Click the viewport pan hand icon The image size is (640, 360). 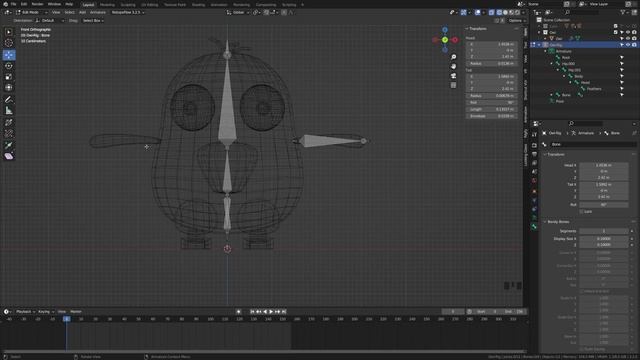pos(453,66)
